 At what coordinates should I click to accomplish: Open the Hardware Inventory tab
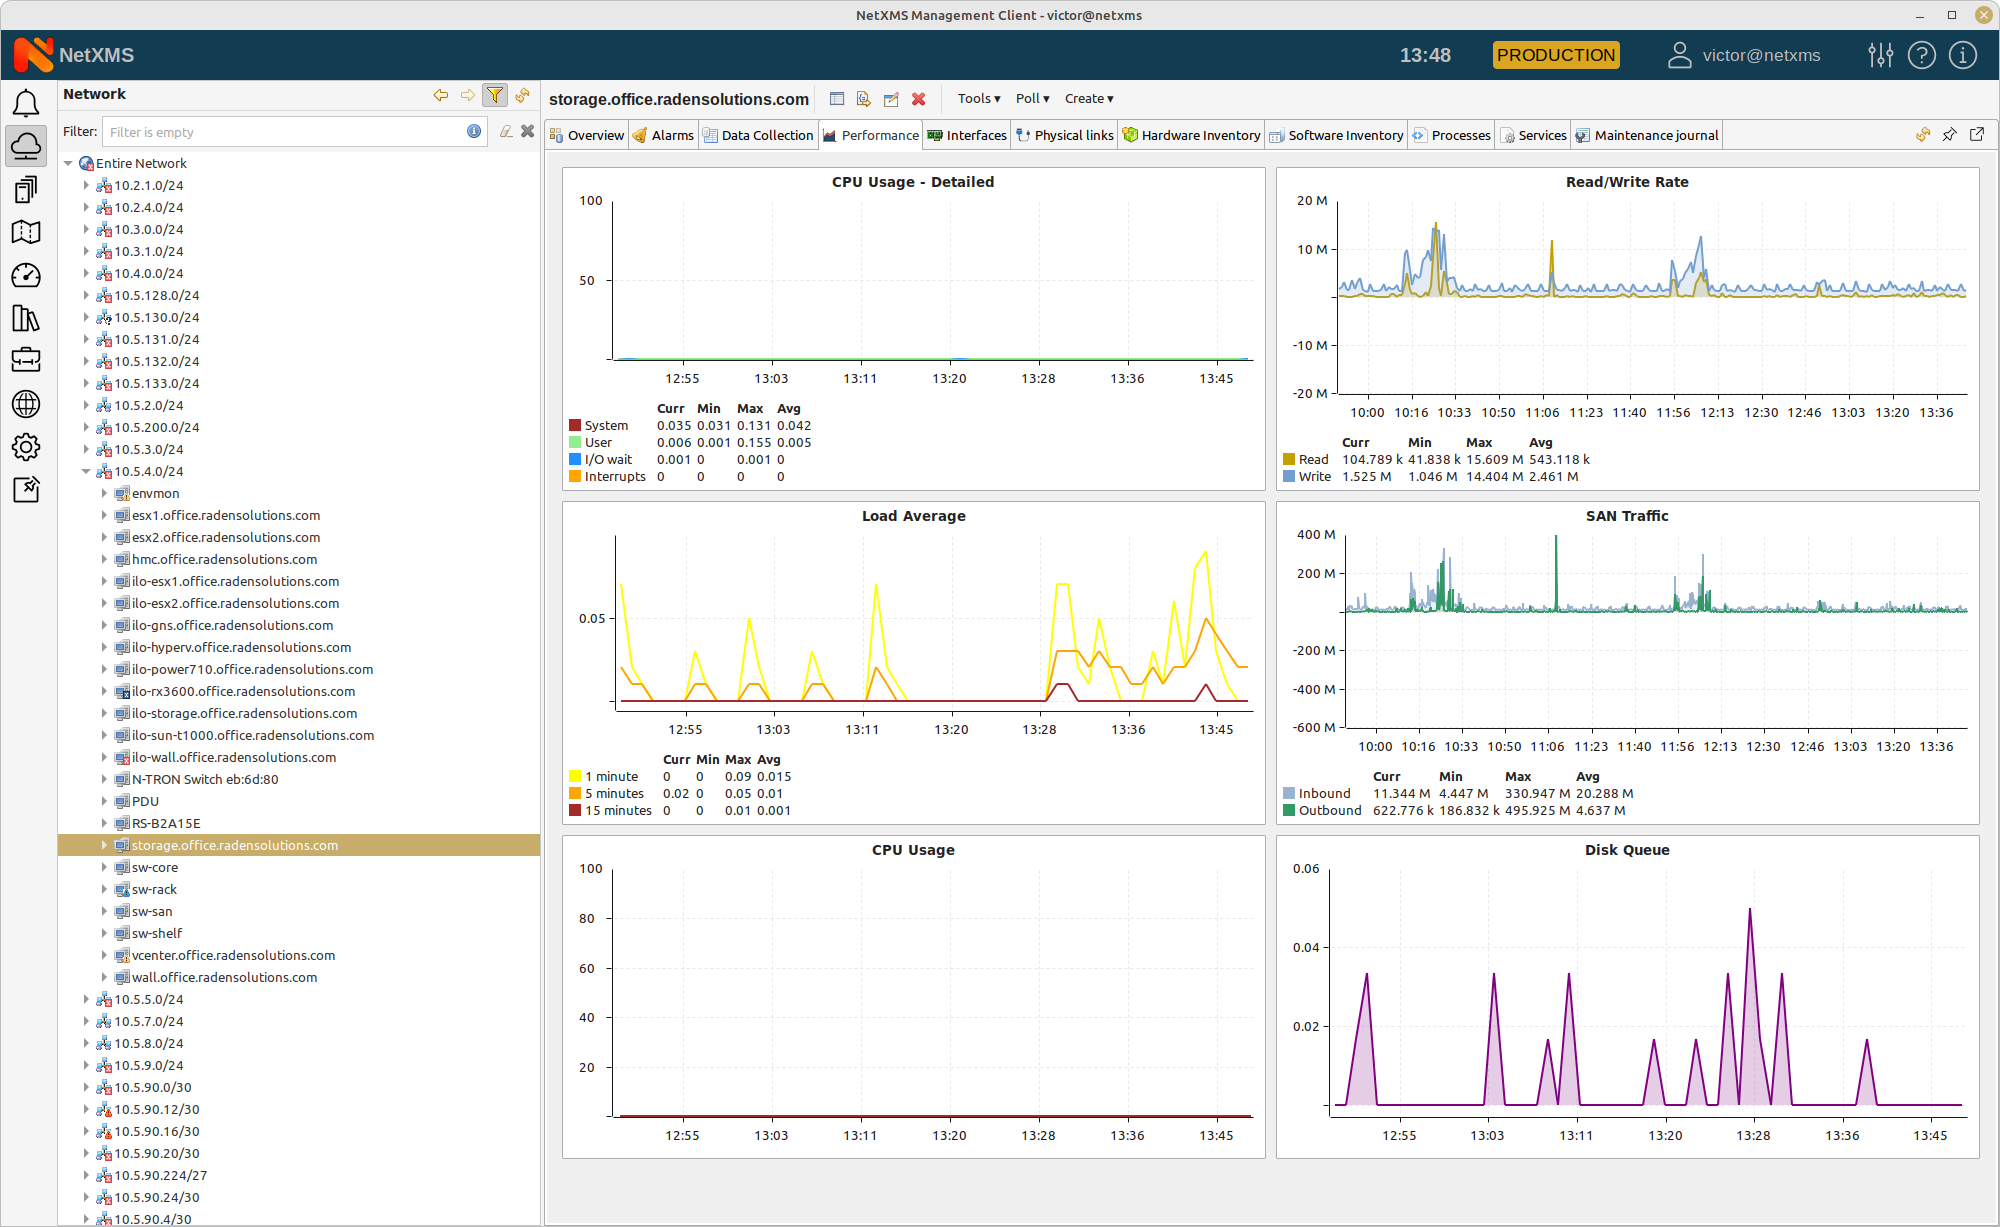click(x=1191, y=135)
